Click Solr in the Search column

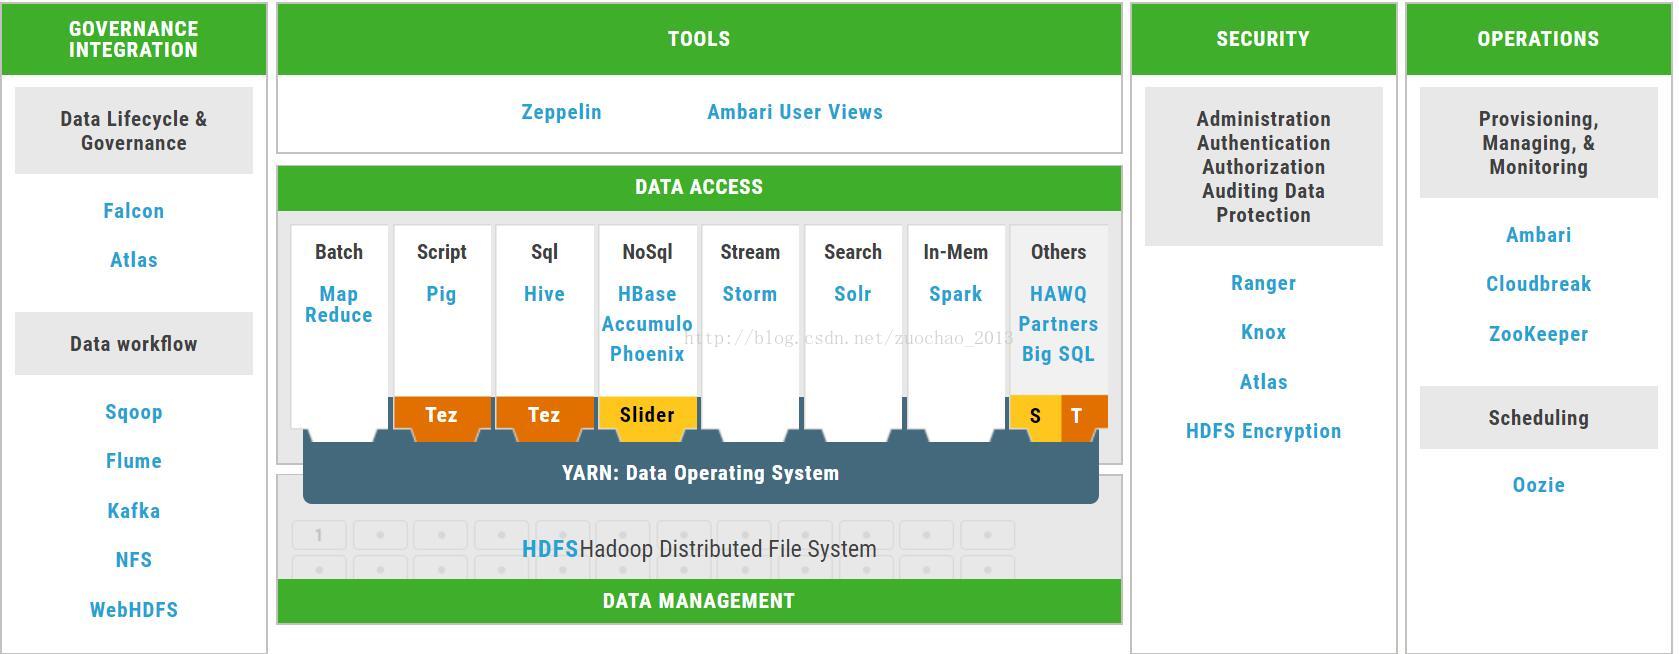click(x=853, y=294)
